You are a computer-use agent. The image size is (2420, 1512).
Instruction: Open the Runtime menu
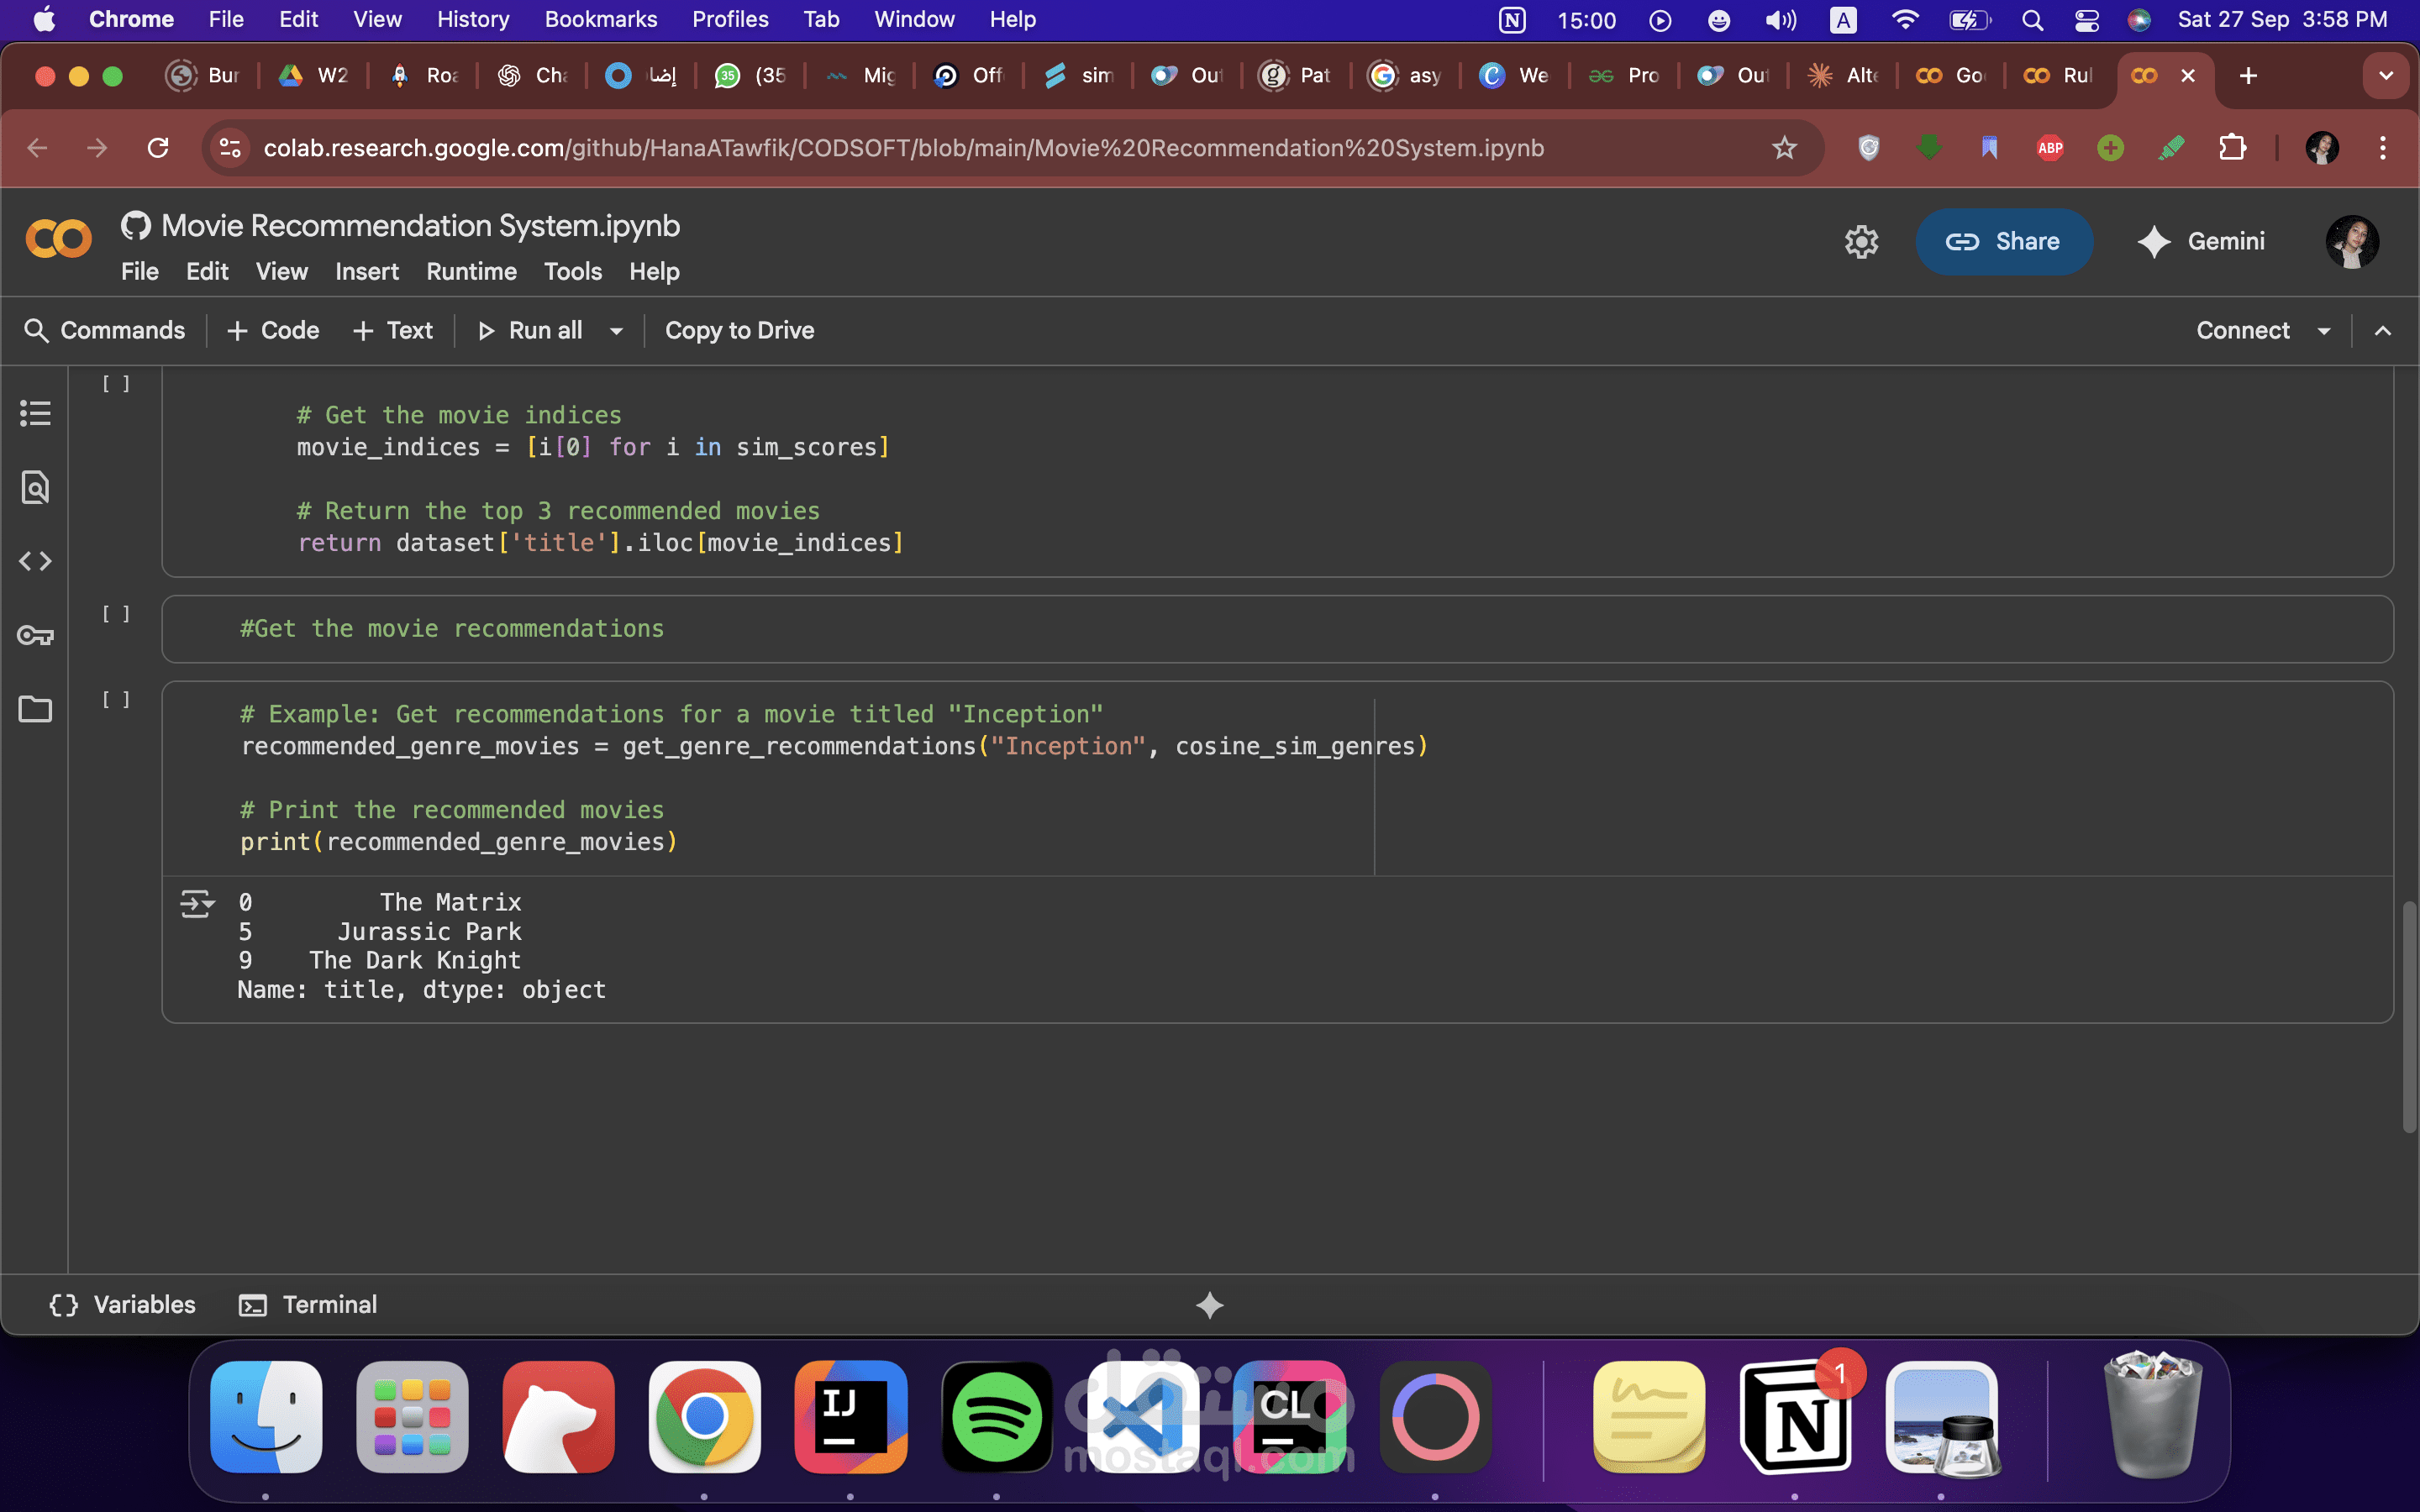[471, 272]
